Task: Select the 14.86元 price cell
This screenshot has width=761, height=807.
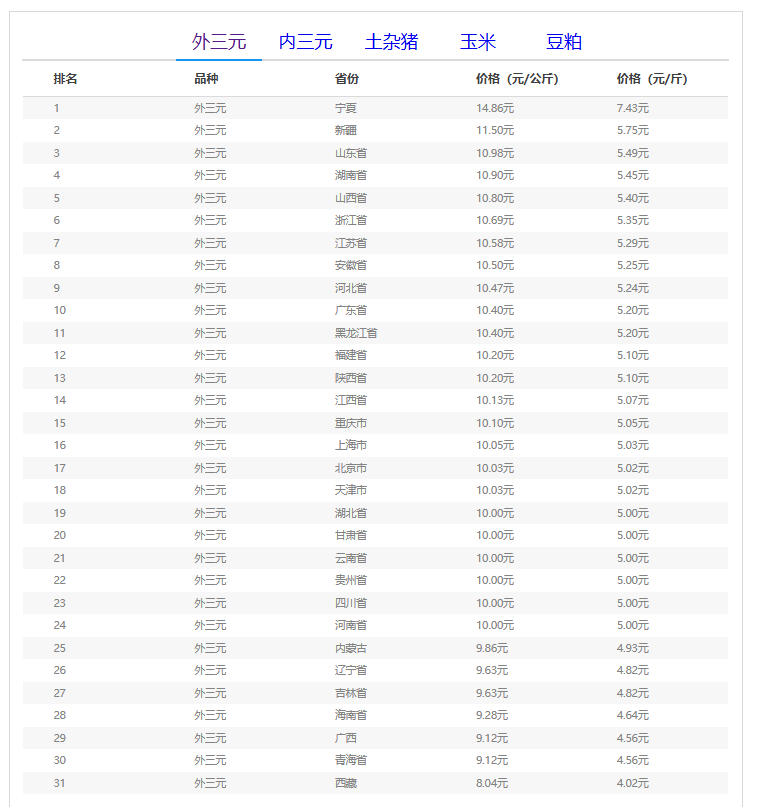Action: click(x=495, y=108)
